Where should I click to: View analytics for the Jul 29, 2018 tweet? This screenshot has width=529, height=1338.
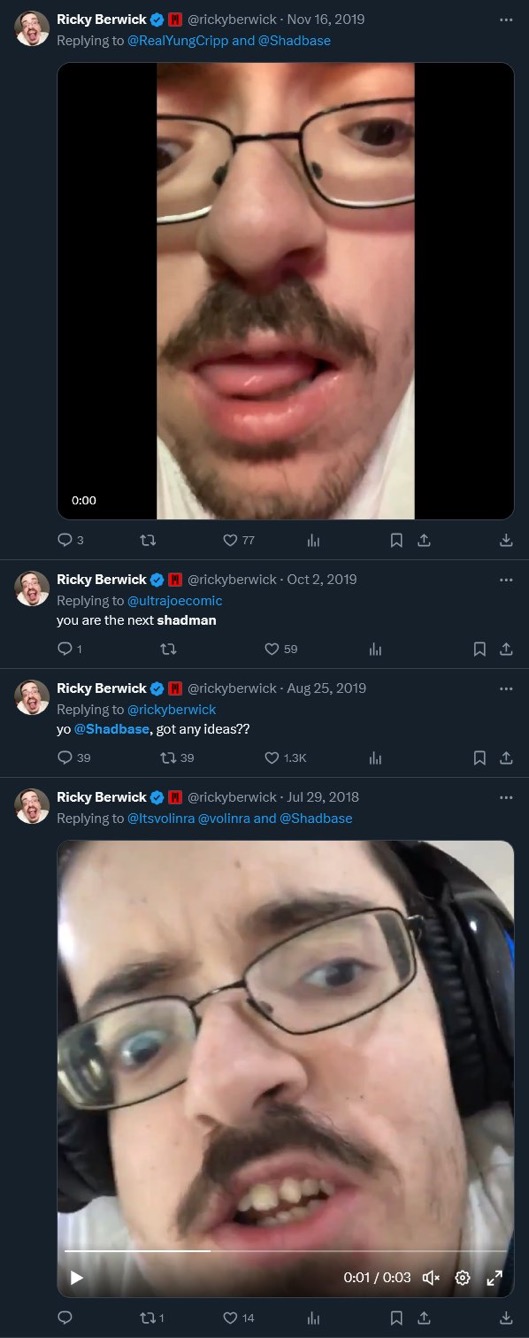click(x=313, y=1318)
